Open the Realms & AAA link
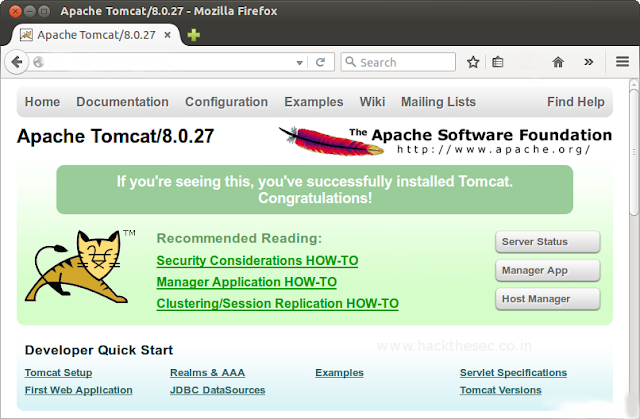Image resolution: width=640 pixels, height=419 pixels. (207, 372)
